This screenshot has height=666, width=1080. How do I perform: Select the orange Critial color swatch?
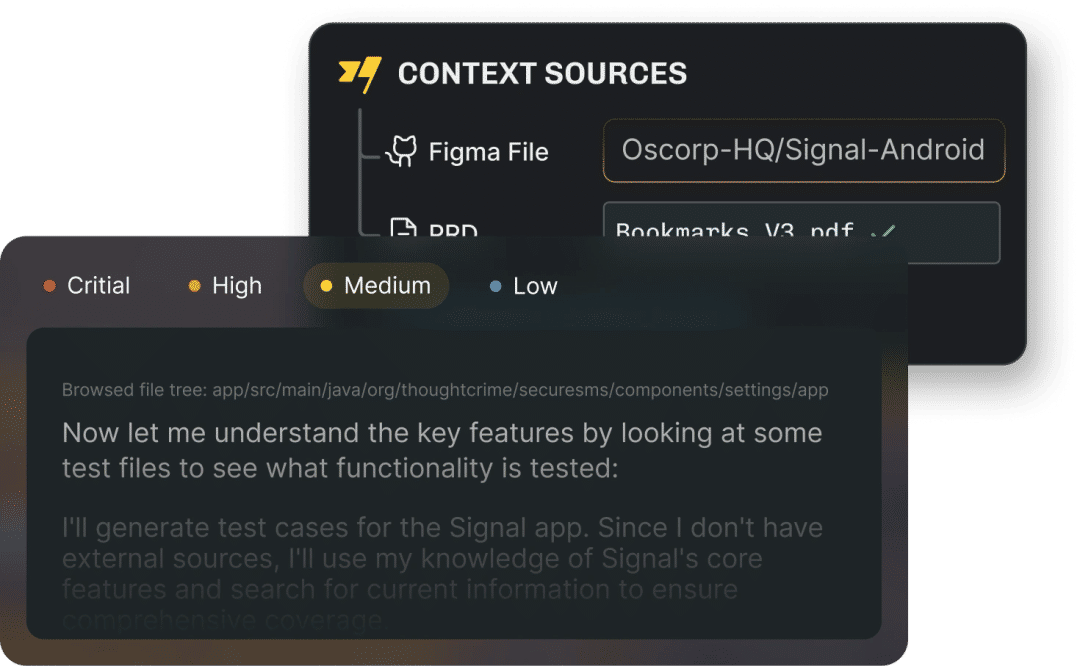pyautogui.click(x=48, y=286)
